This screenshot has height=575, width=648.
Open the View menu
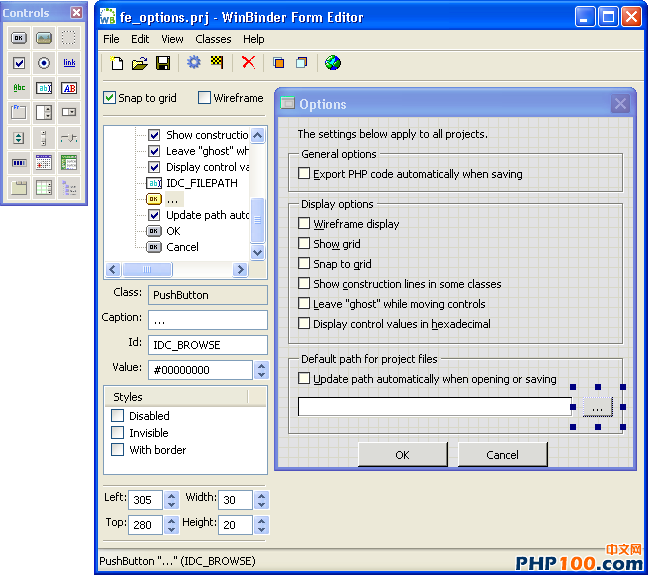(172, 39)
